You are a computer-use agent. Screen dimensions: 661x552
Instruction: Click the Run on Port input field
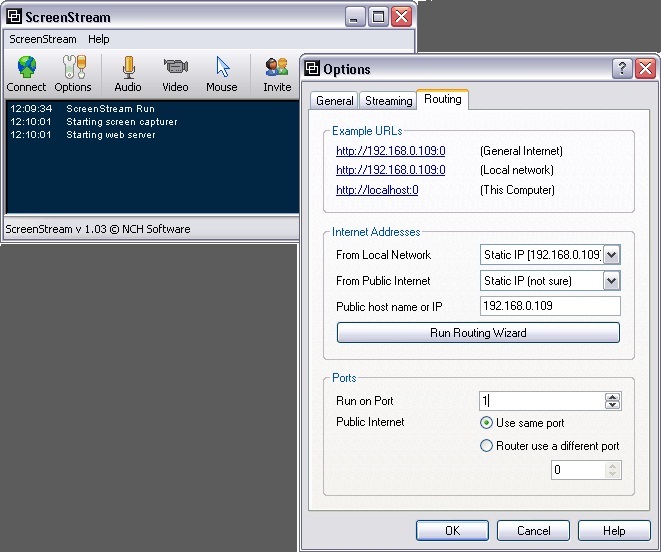tap(542, 401)
